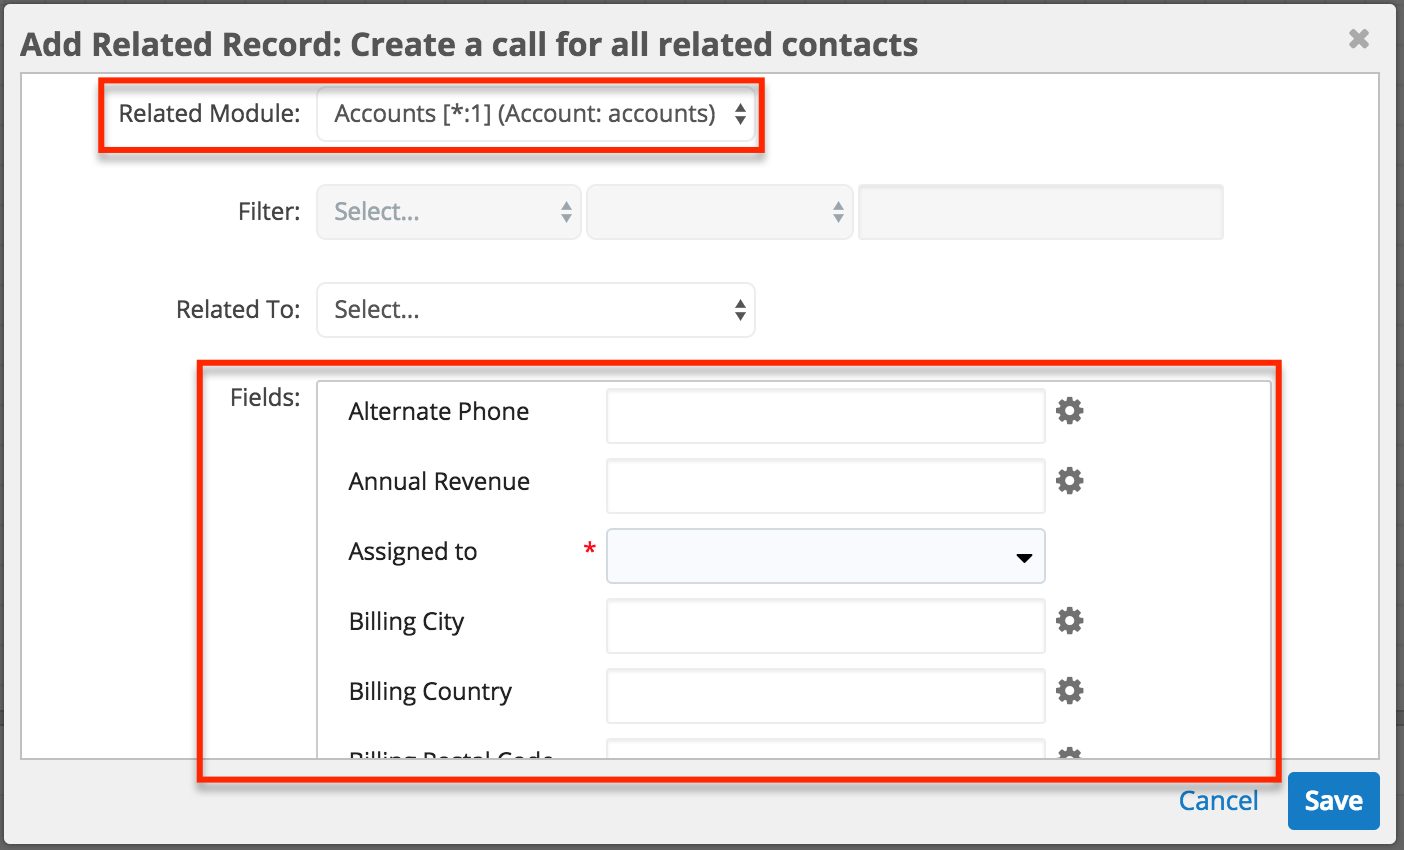Screen dimensions: 1404x850
Task: Click inside the Alternate Phone input
Action: pos(825,416)
